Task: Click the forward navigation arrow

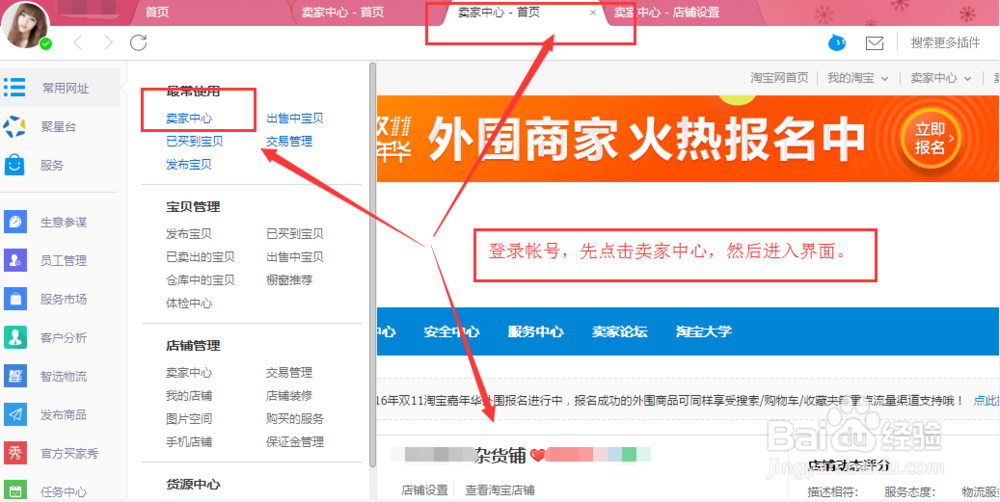Action: [108, 43]
